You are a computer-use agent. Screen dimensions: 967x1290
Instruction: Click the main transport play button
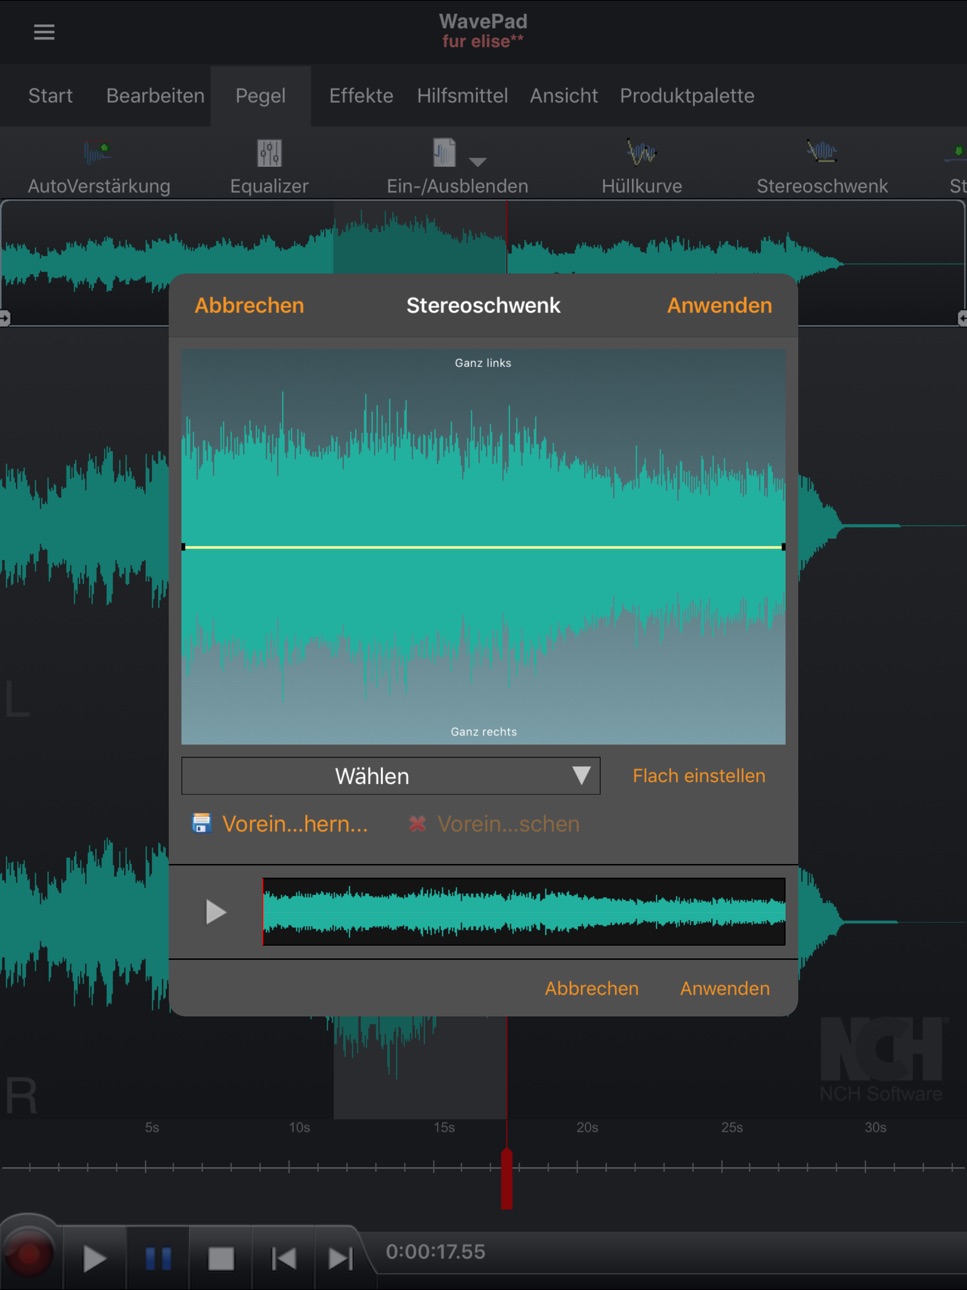(94, 1258)
